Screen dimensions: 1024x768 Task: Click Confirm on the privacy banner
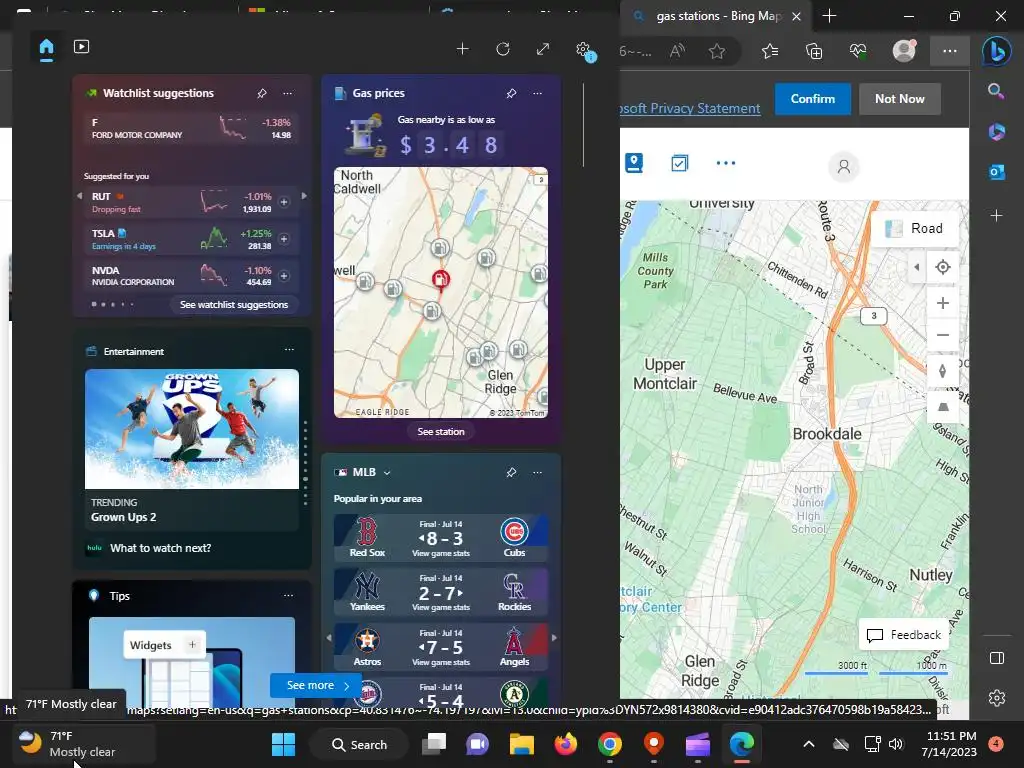tap(812, 99)
